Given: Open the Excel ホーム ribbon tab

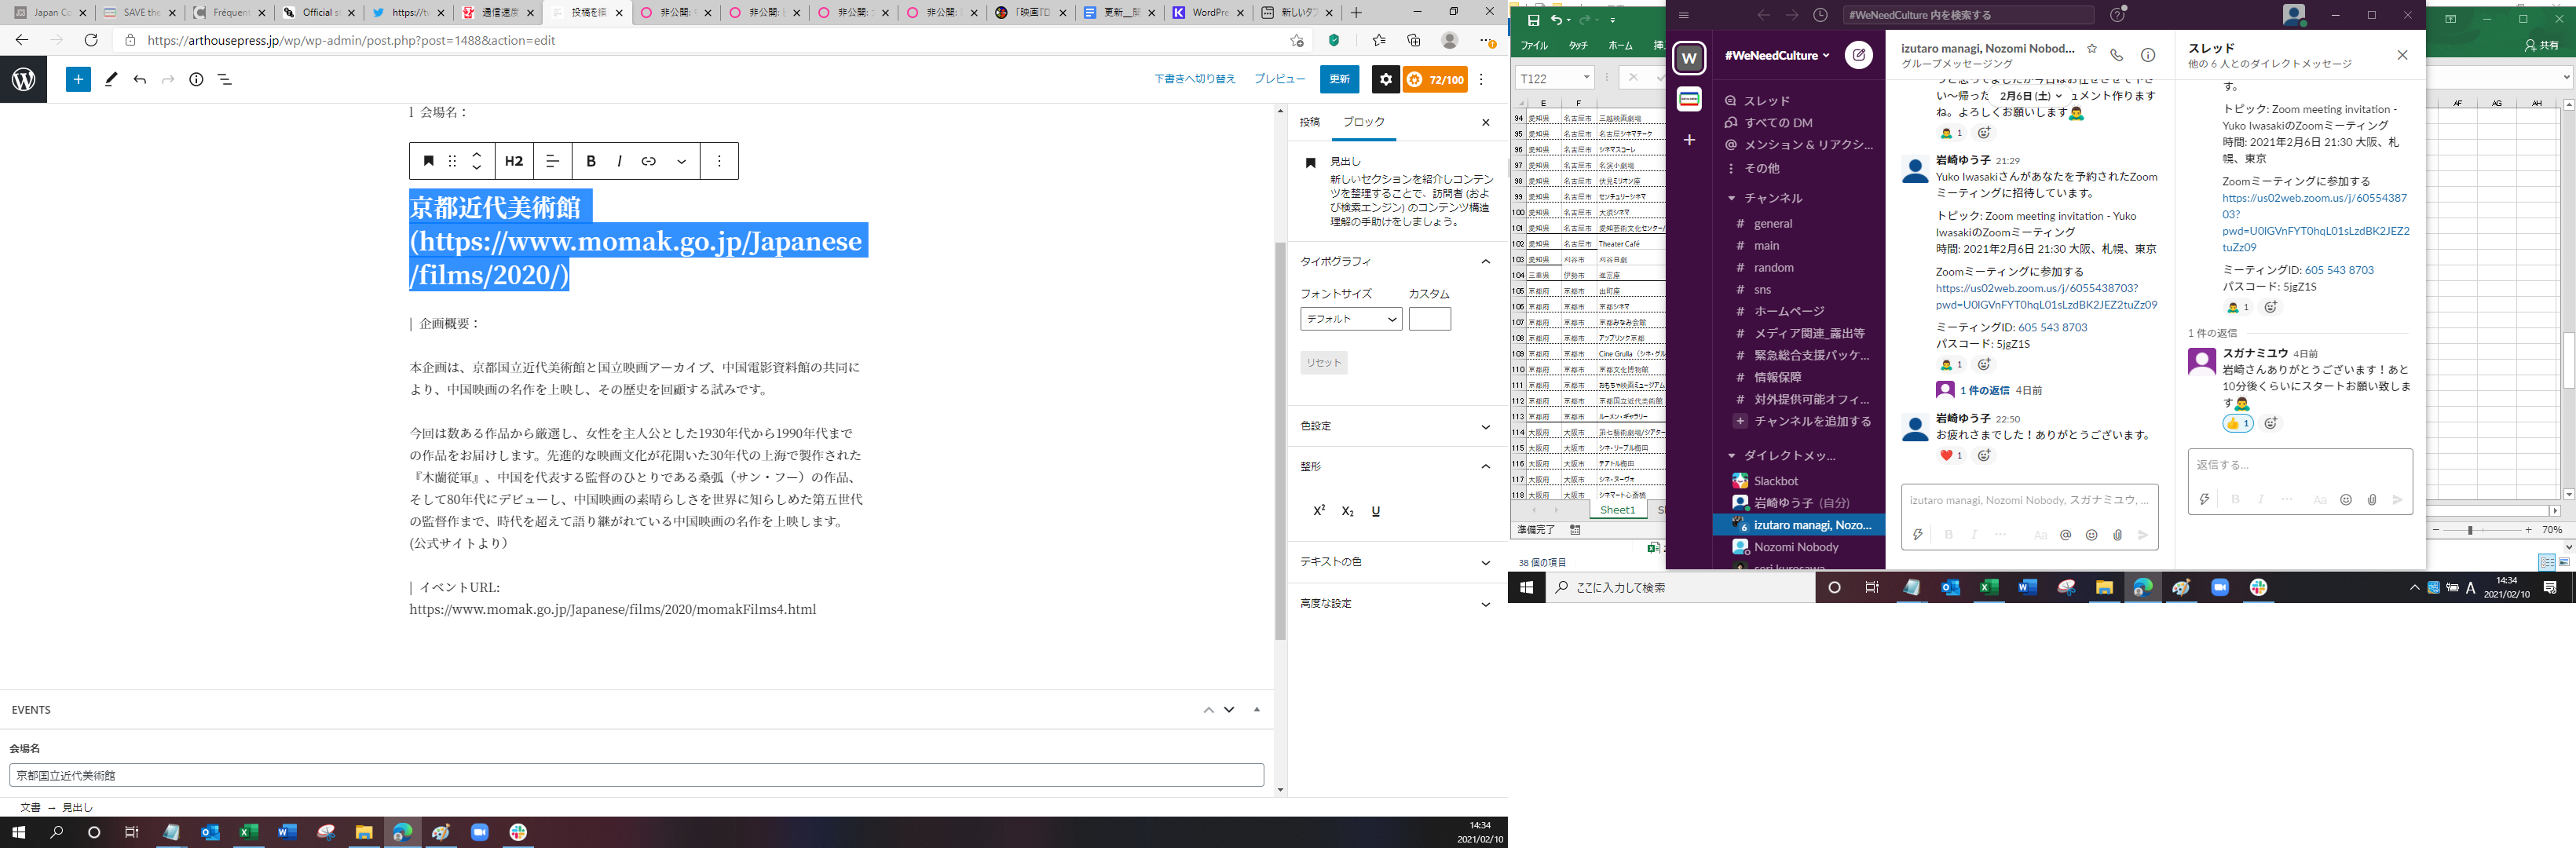Looking at the screenshot, I should 1620,45.
